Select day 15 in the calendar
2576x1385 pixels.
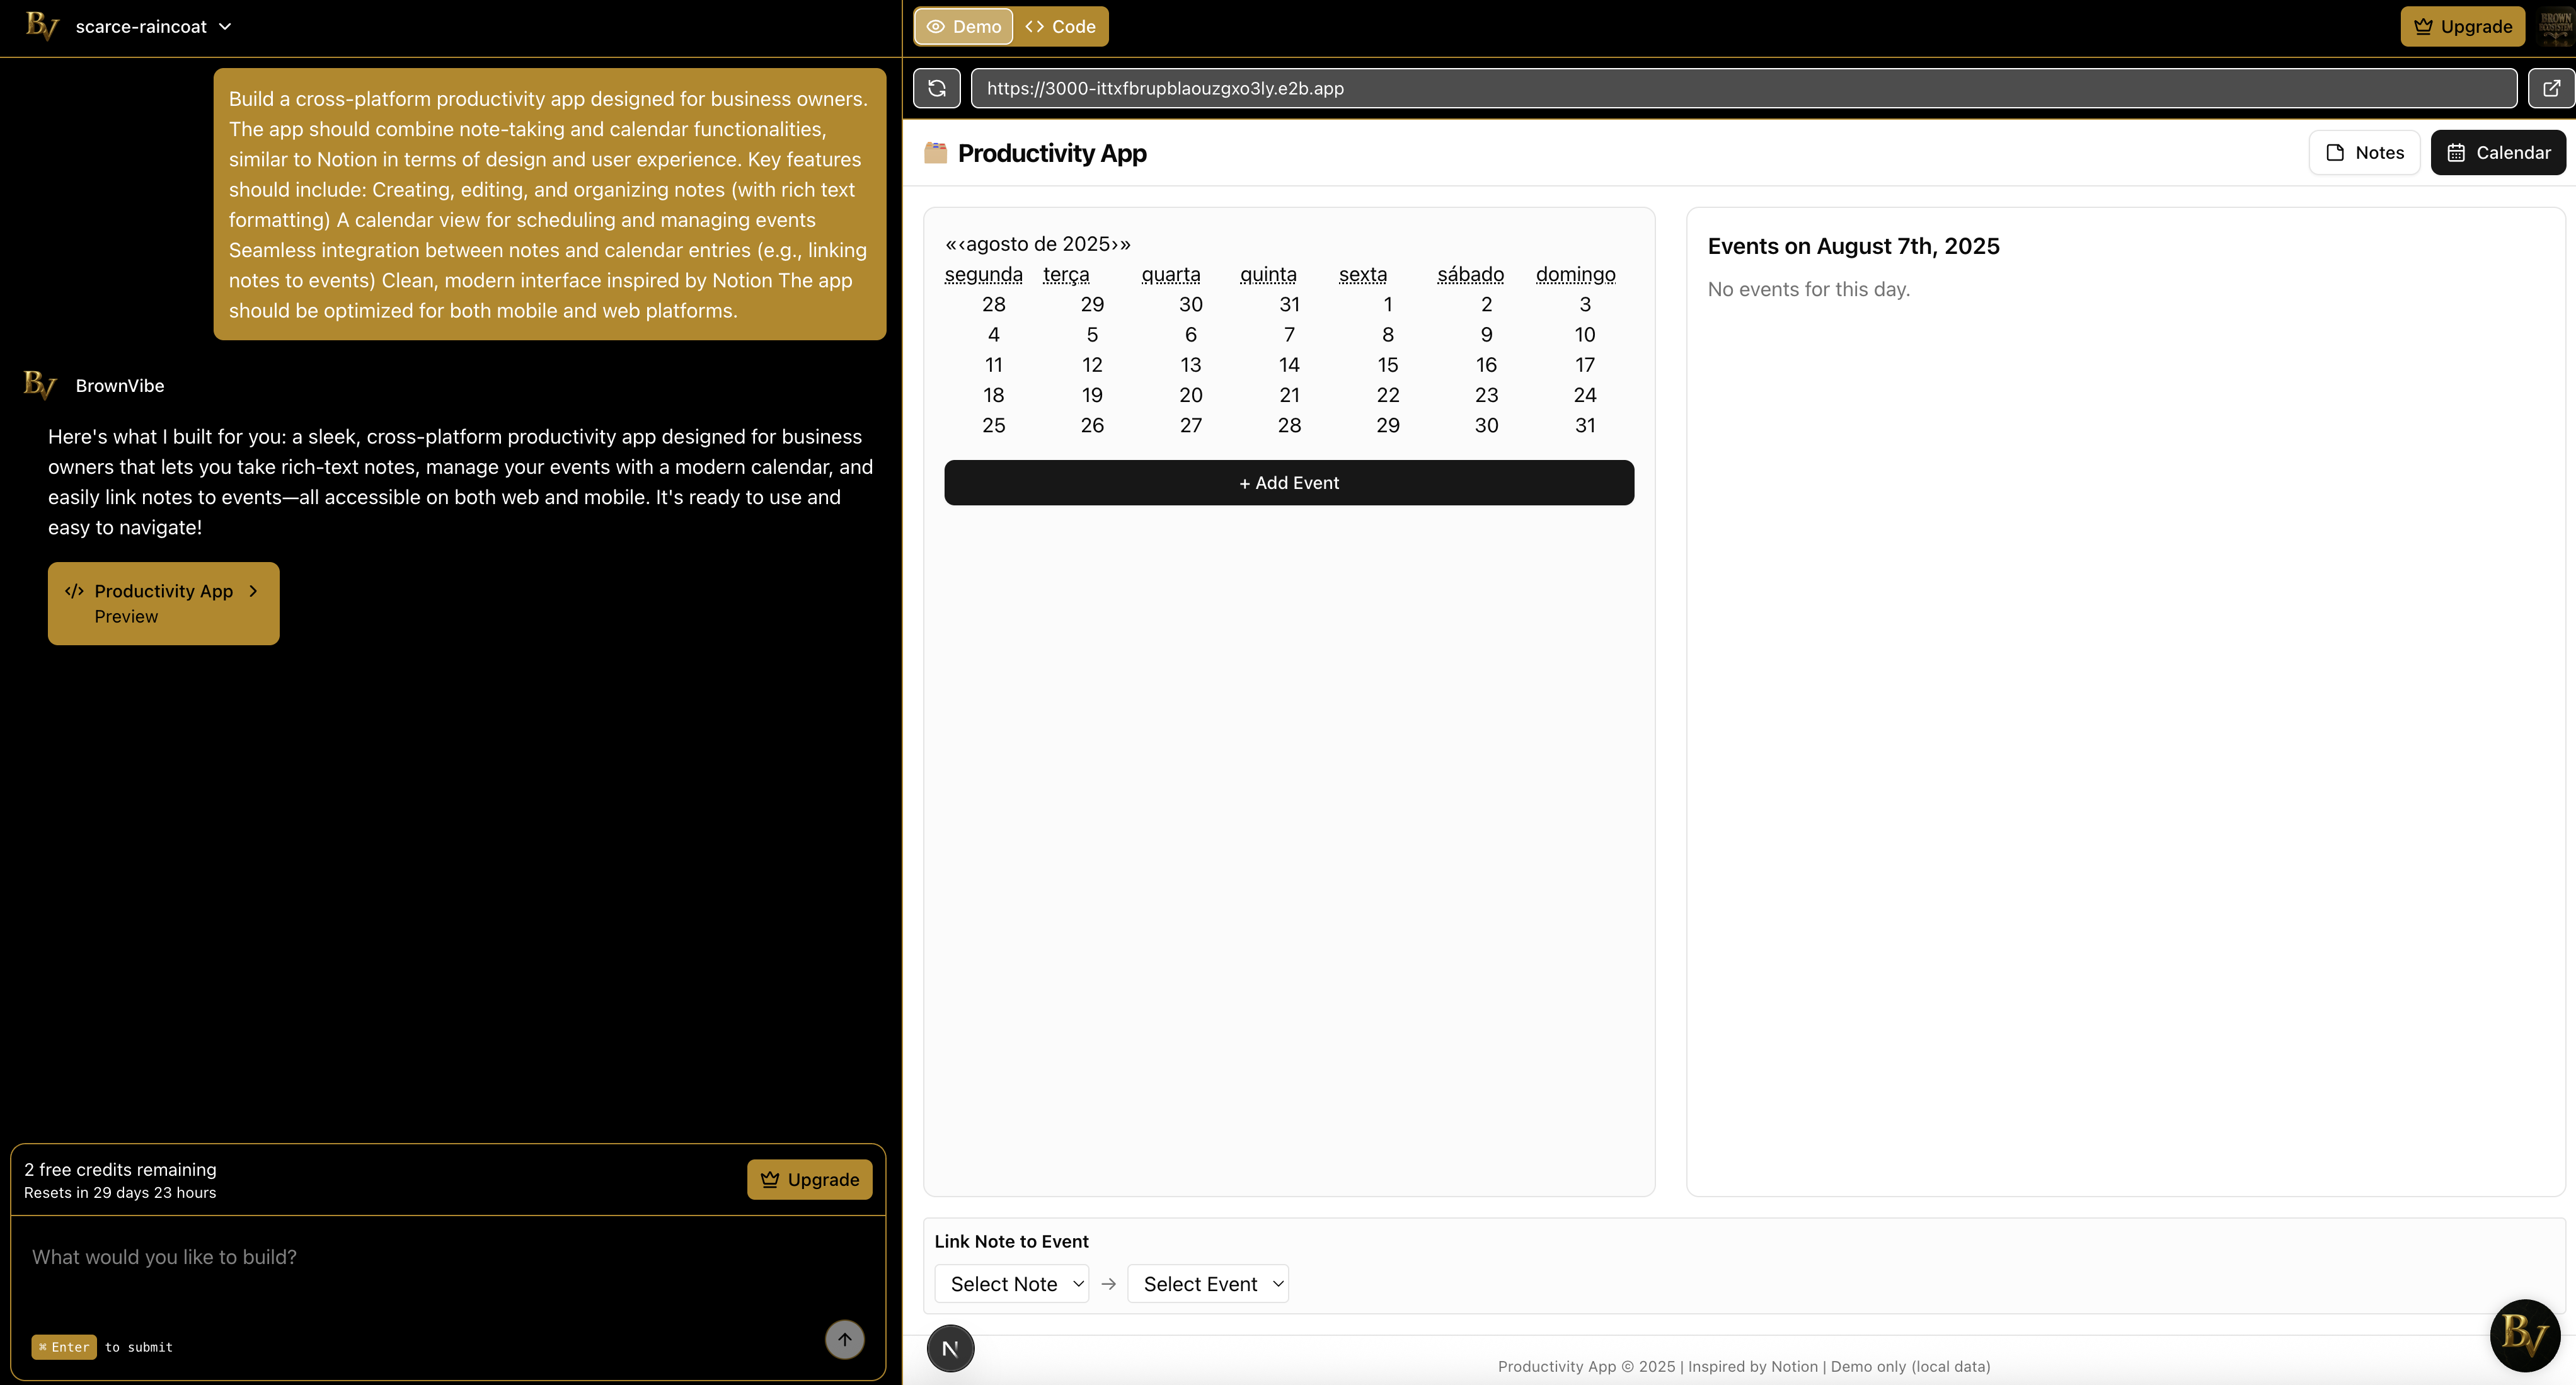[1387, 365]
